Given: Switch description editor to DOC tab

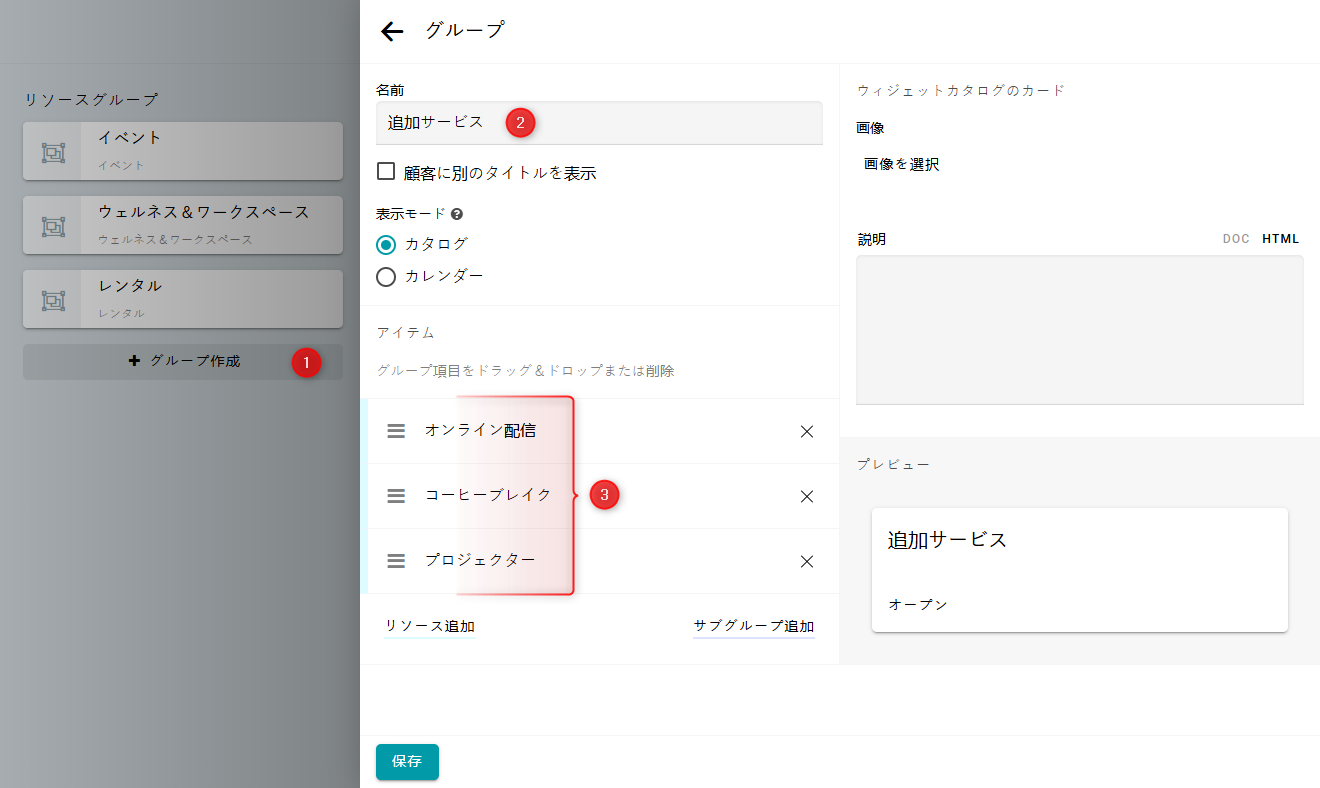Looking at the screenshot, I should pyautogui.click(x=1236, y=239).
